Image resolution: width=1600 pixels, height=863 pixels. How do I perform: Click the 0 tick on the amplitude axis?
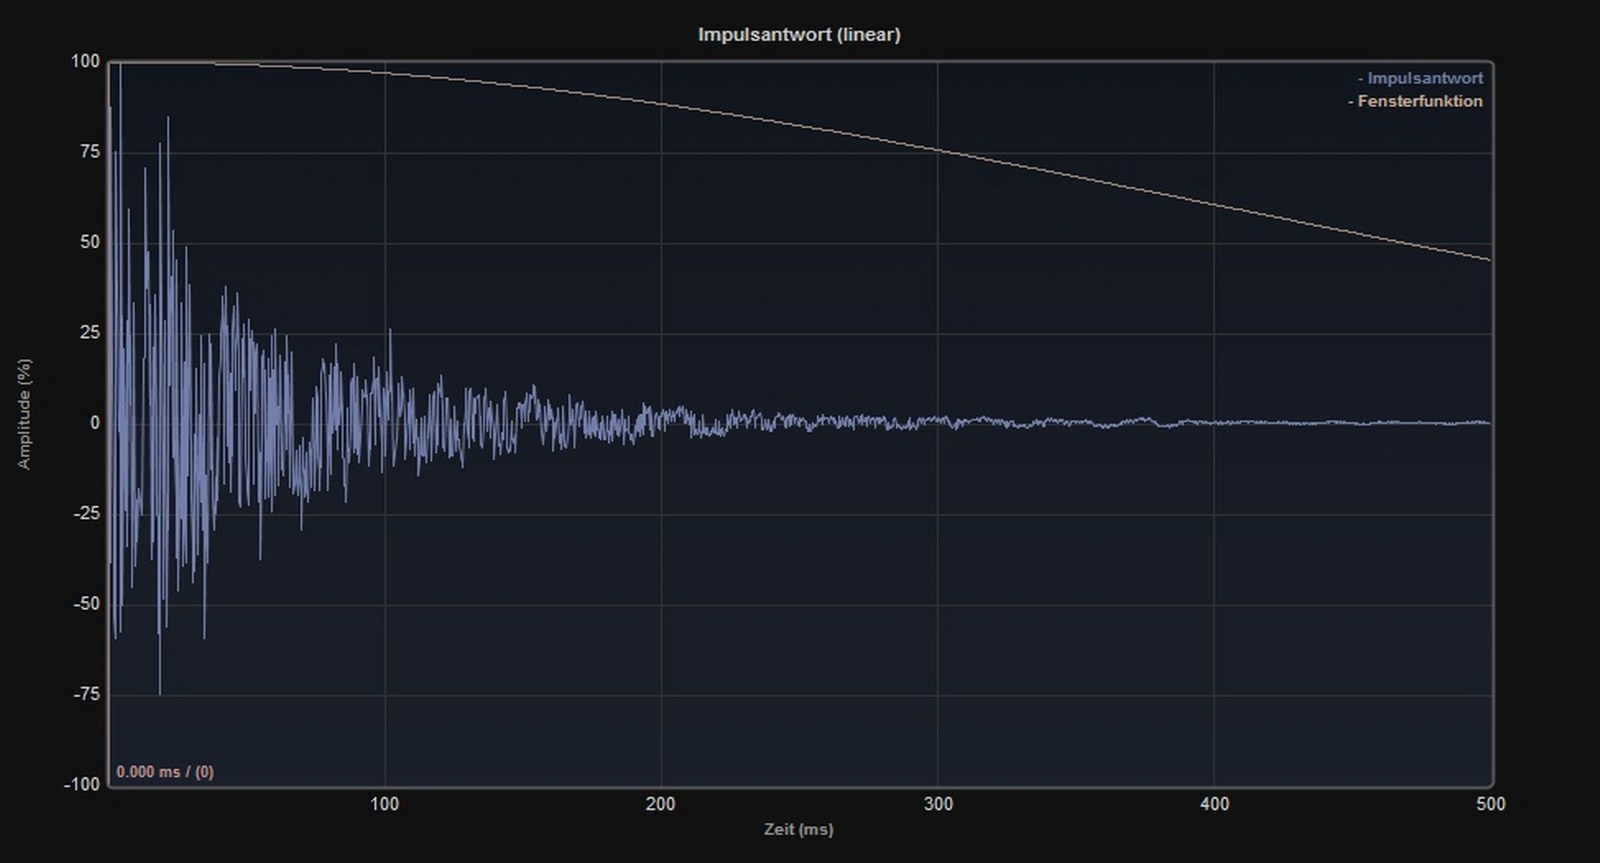click(x=95, y=423)
